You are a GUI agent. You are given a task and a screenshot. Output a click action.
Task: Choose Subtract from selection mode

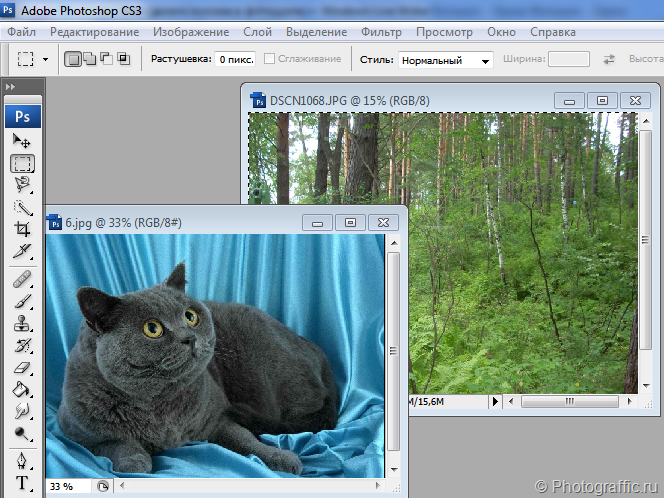pyautogui.click(x=106, y=59)
